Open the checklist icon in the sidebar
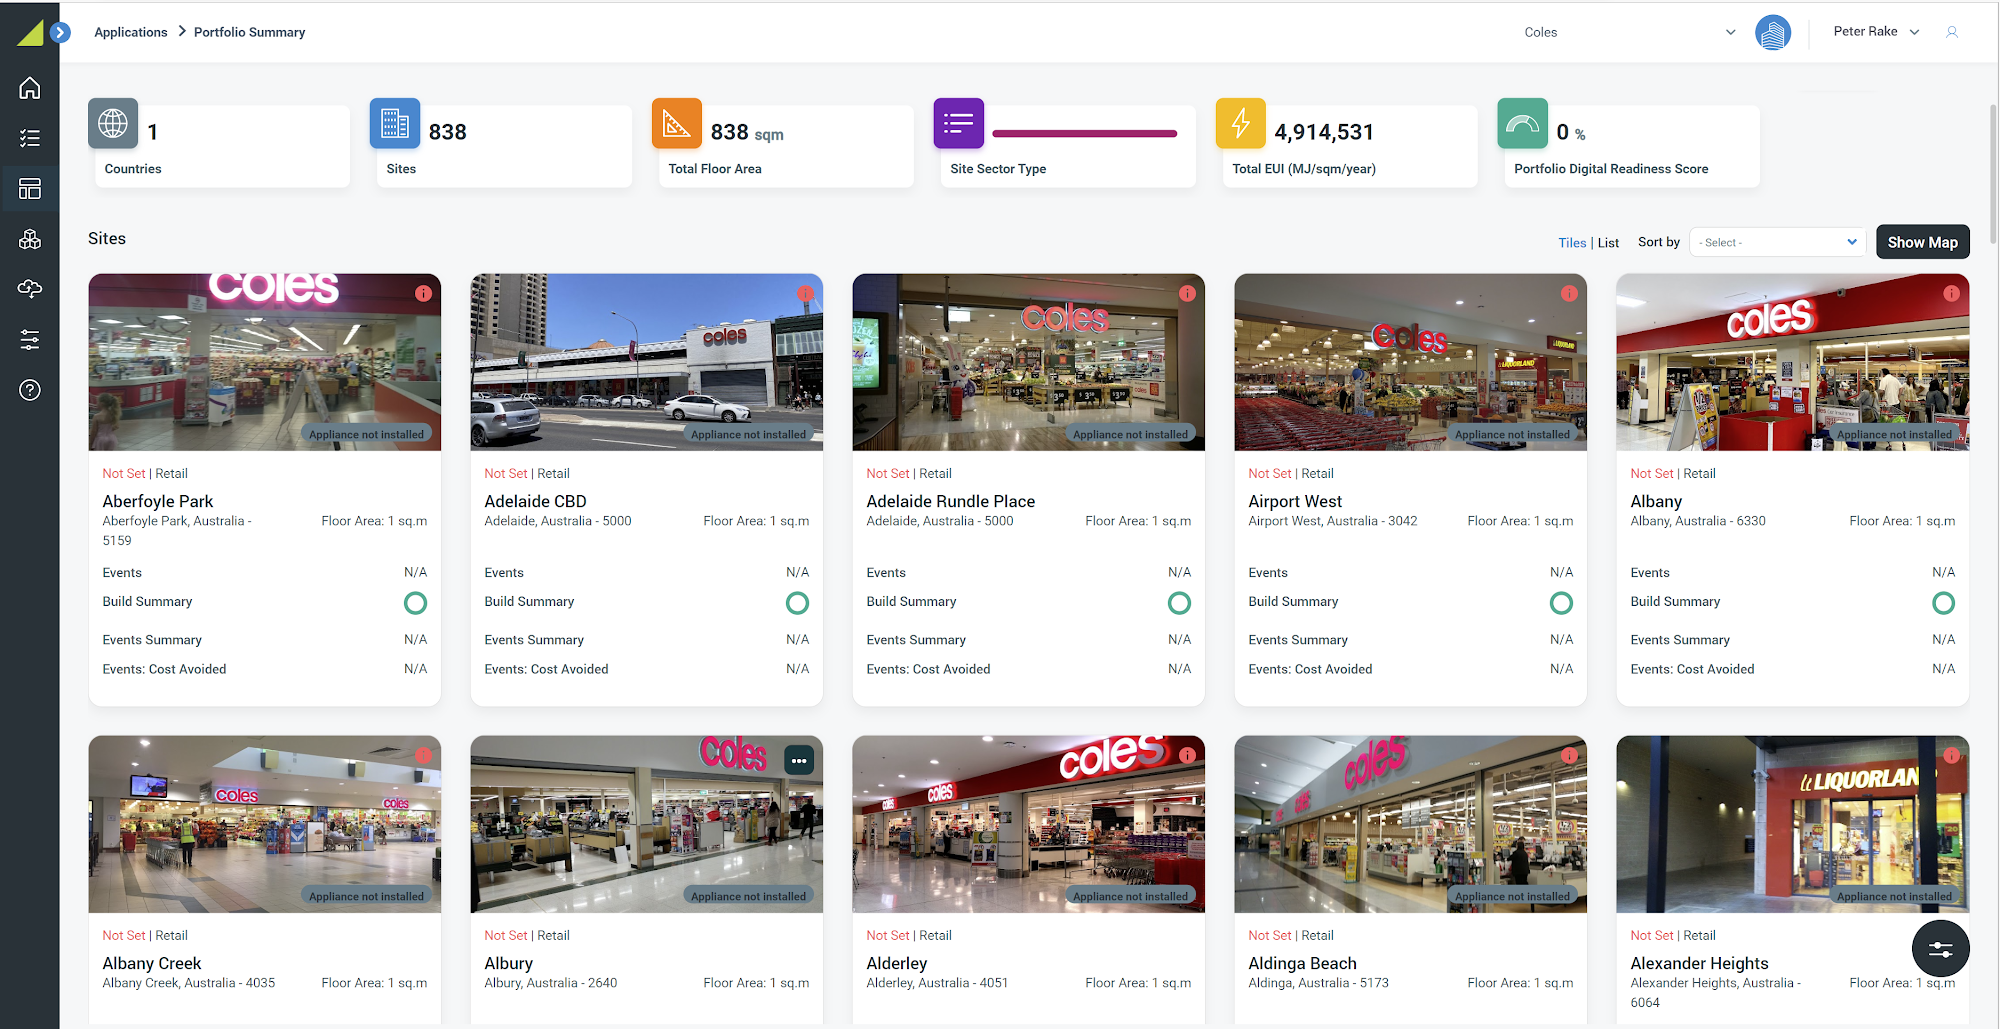Screen dimensions: 2000x1029 pyautogui.click(x=30, y=138)
